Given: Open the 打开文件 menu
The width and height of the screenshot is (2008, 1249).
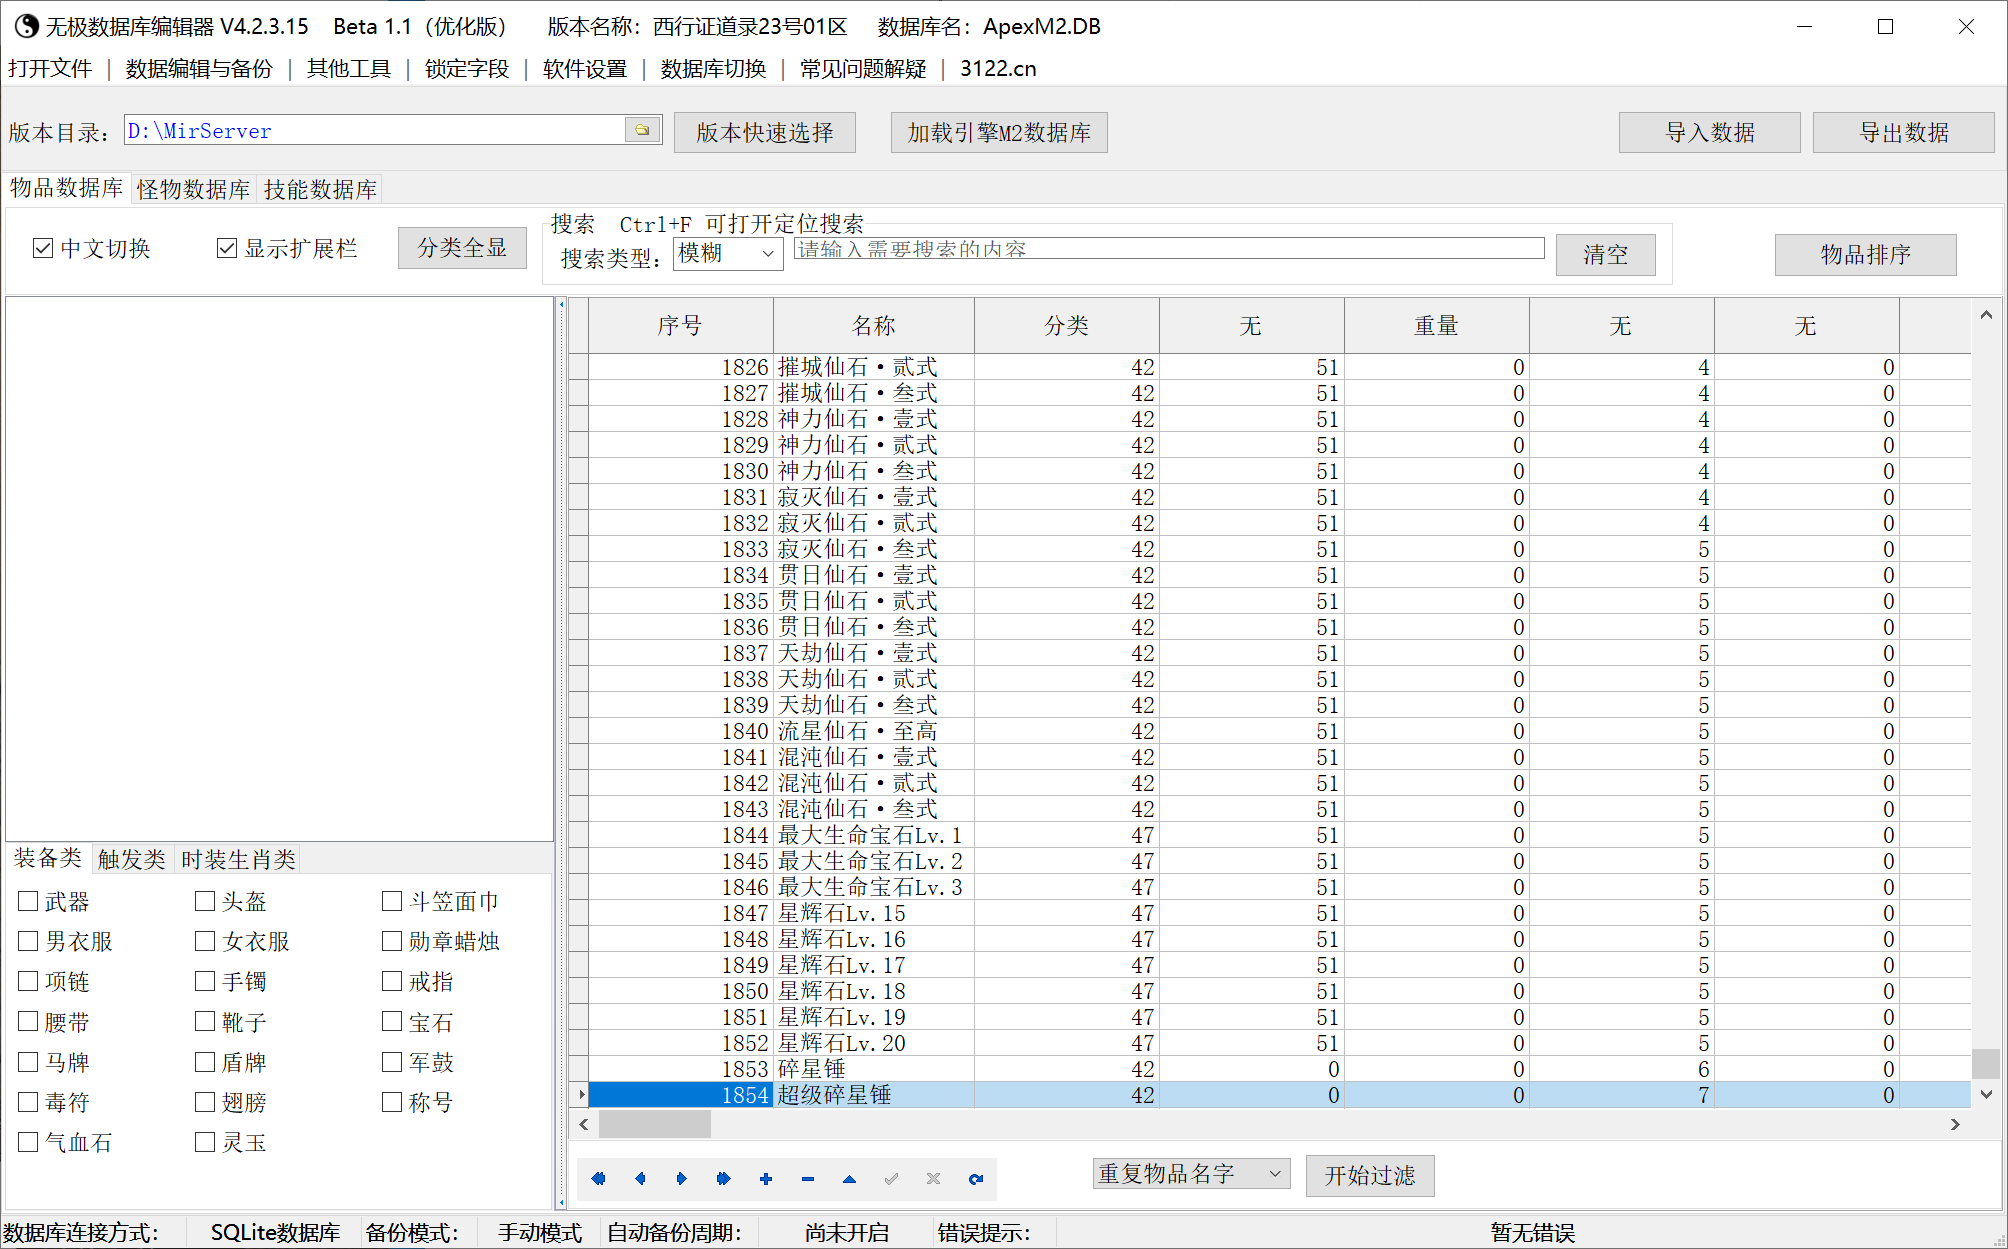Looking at the screenshot, I should point(50,69).
